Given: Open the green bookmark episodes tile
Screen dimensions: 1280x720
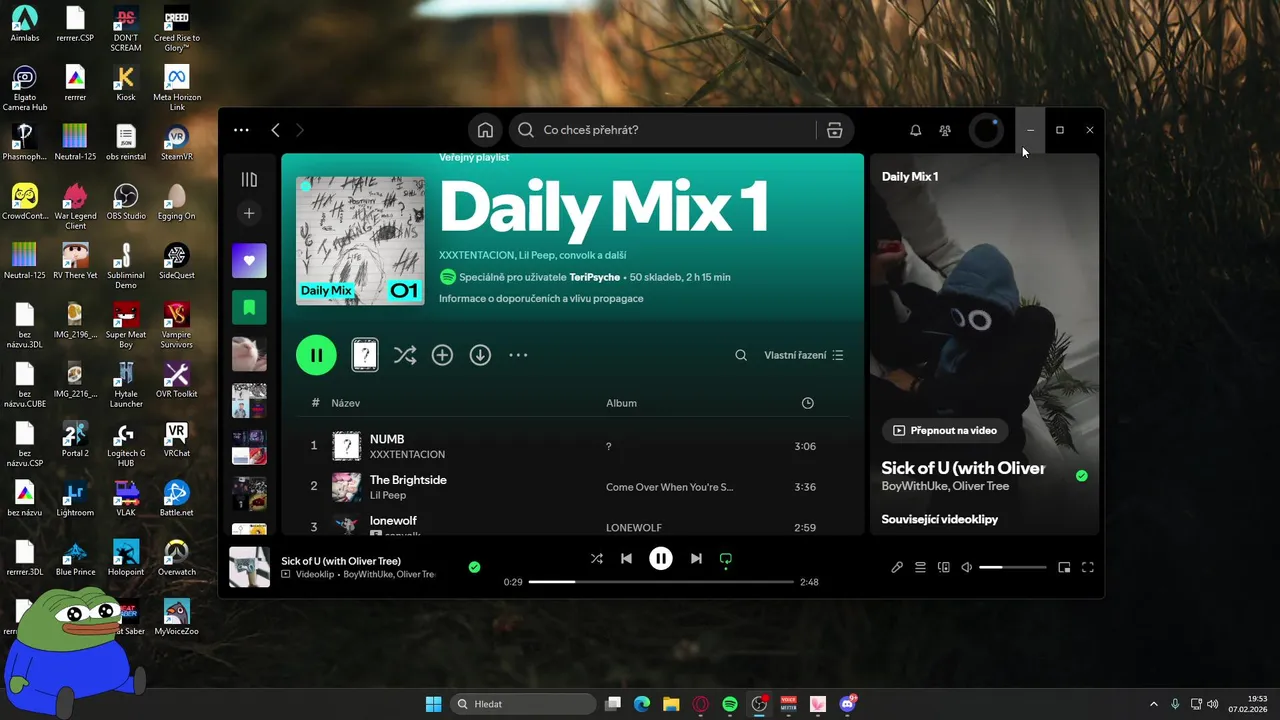Looking at the screenshot, I should (249, 307).
